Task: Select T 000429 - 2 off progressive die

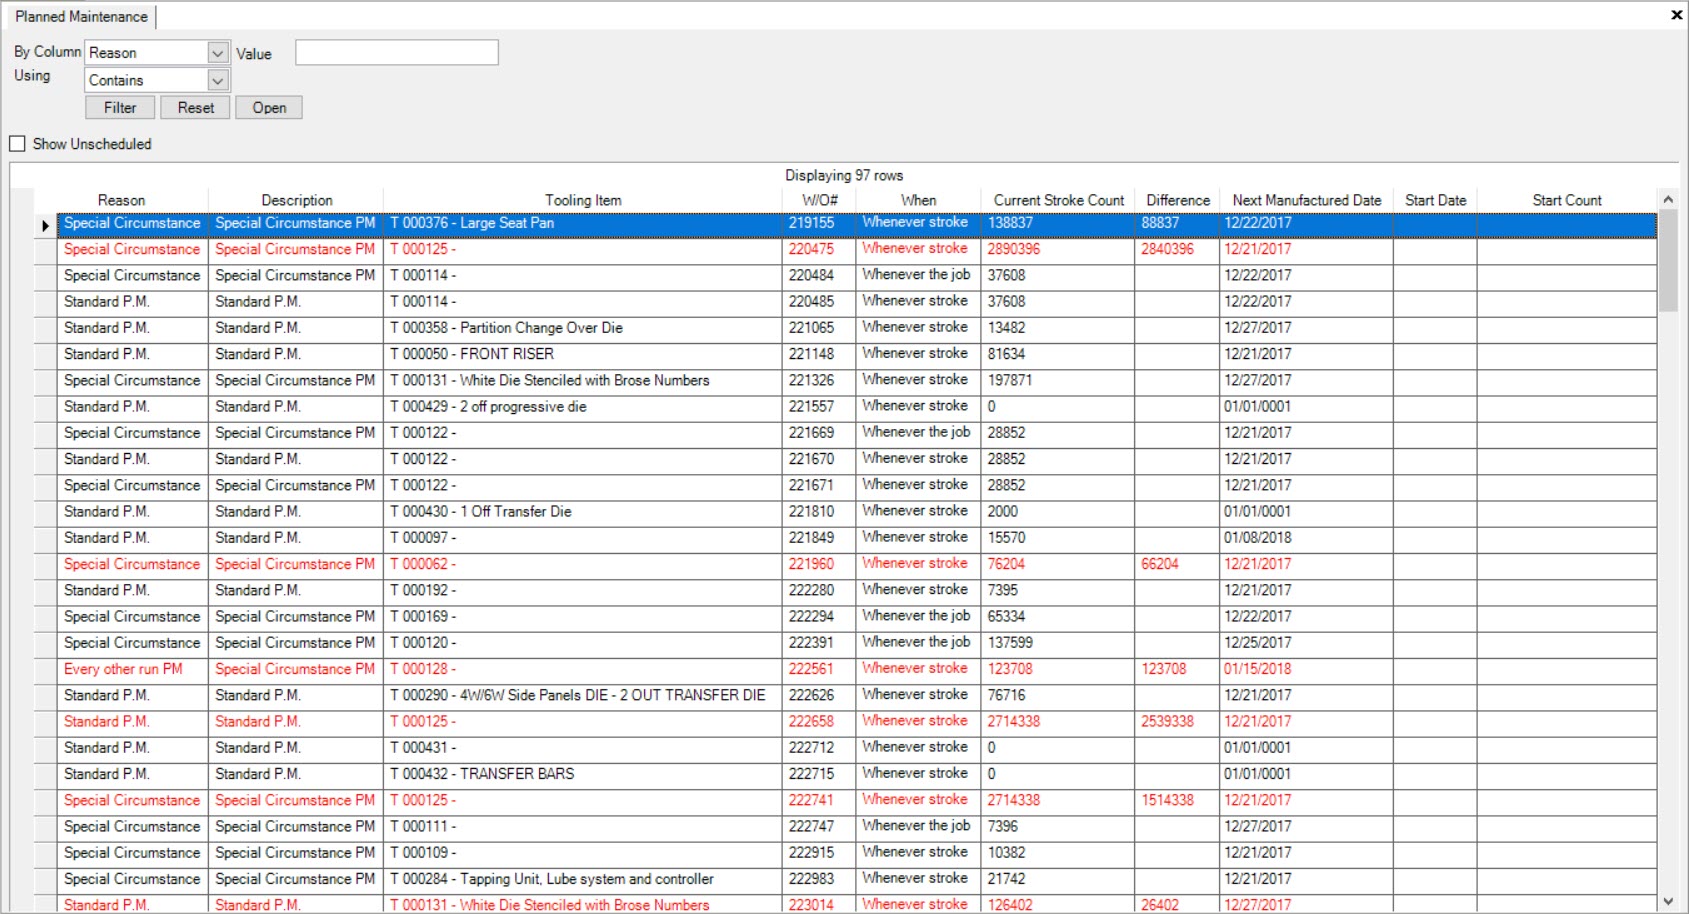Action: tap(583, 407)
